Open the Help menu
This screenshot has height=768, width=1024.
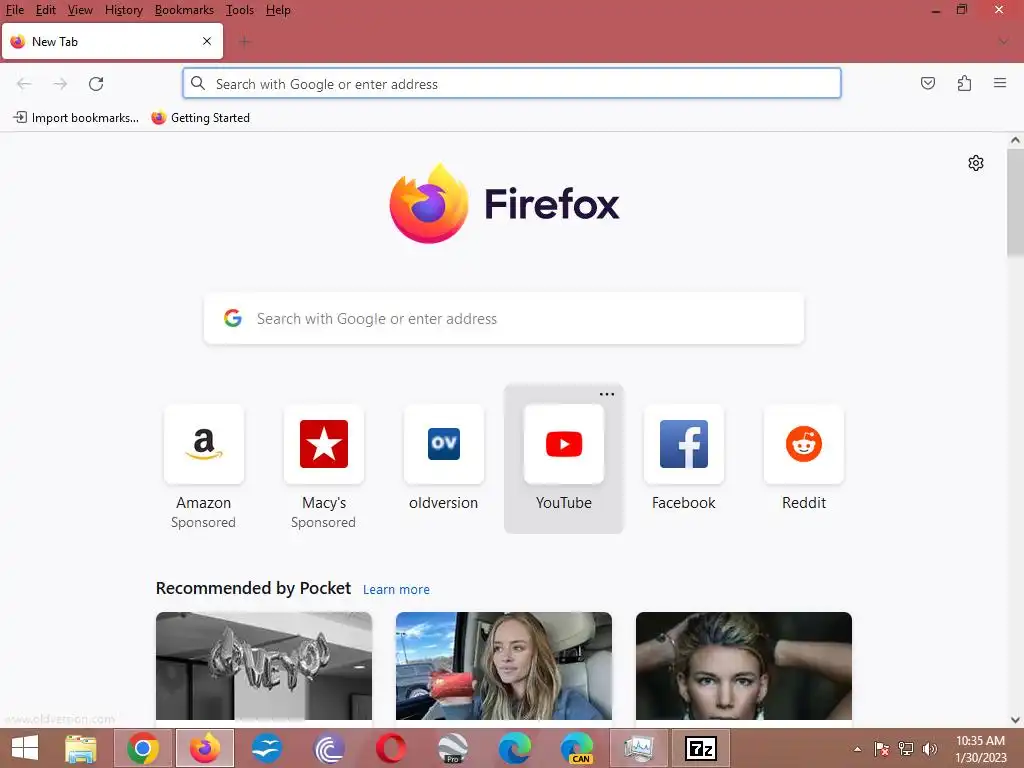tap(278, 10)
